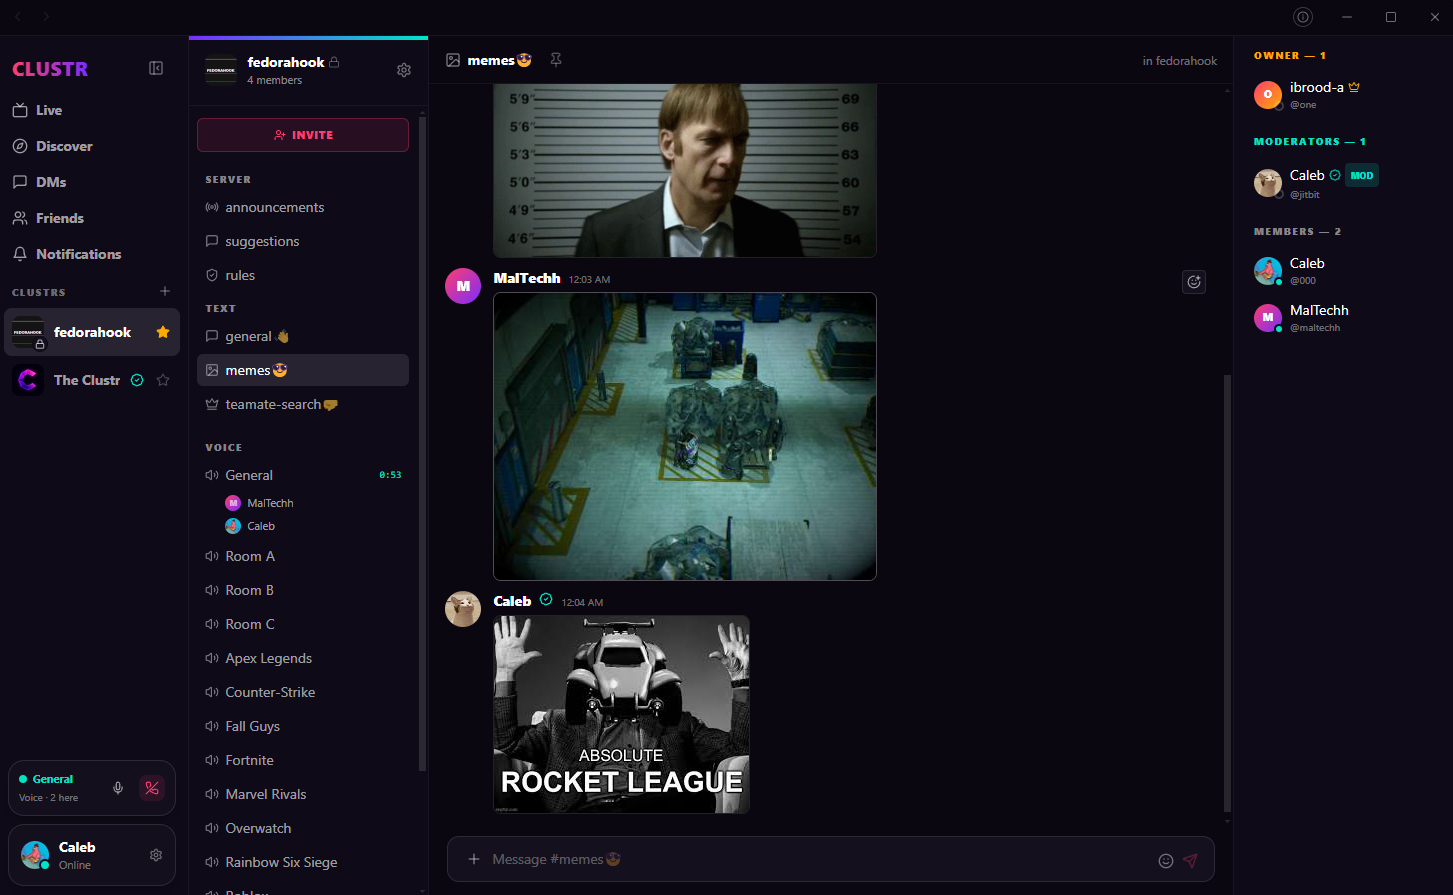Open member MalTechh's profile
Viewport: 1453px width, 895px height.
click(x=1343, y=318)
